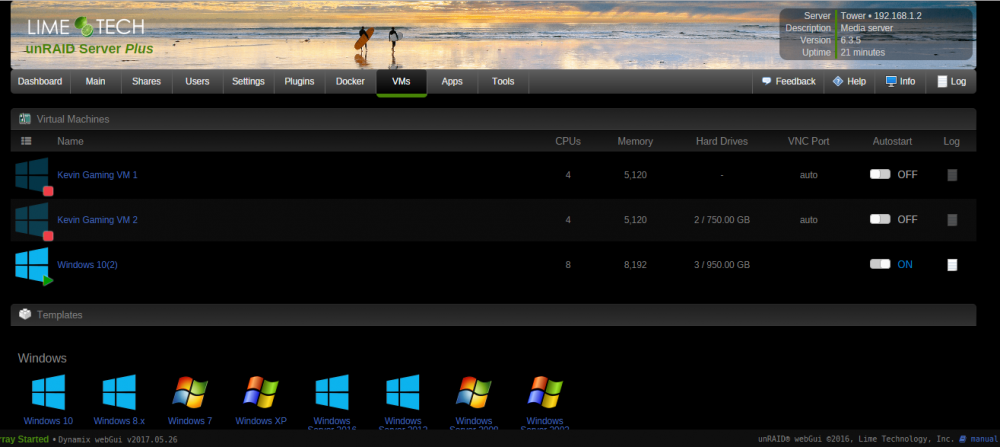Select the Windows Server 2012 template icon

click(x=402, y=392)
